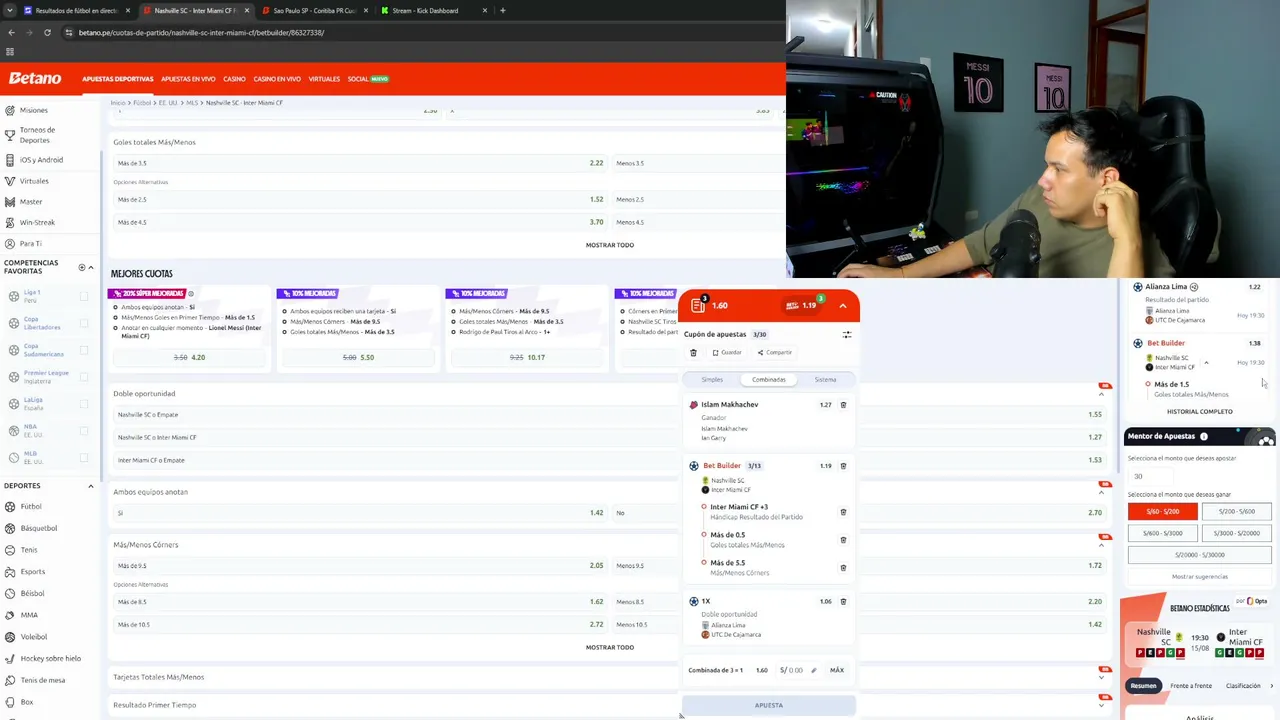This screenshot has height=720, width=1280.
Task: Switch to the Simples bet tab
Action: tap(712, 380)
